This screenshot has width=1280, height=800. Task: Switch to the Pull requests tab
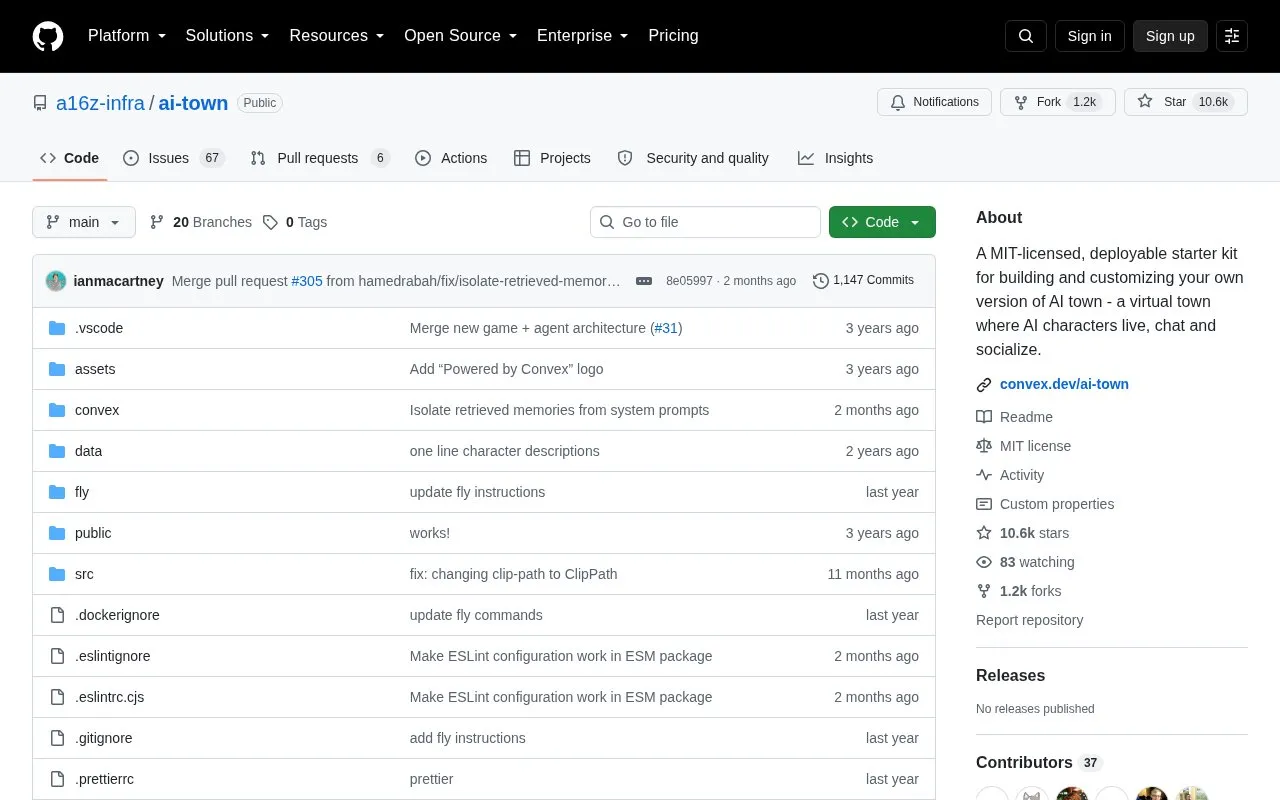(x=320, y=158)
